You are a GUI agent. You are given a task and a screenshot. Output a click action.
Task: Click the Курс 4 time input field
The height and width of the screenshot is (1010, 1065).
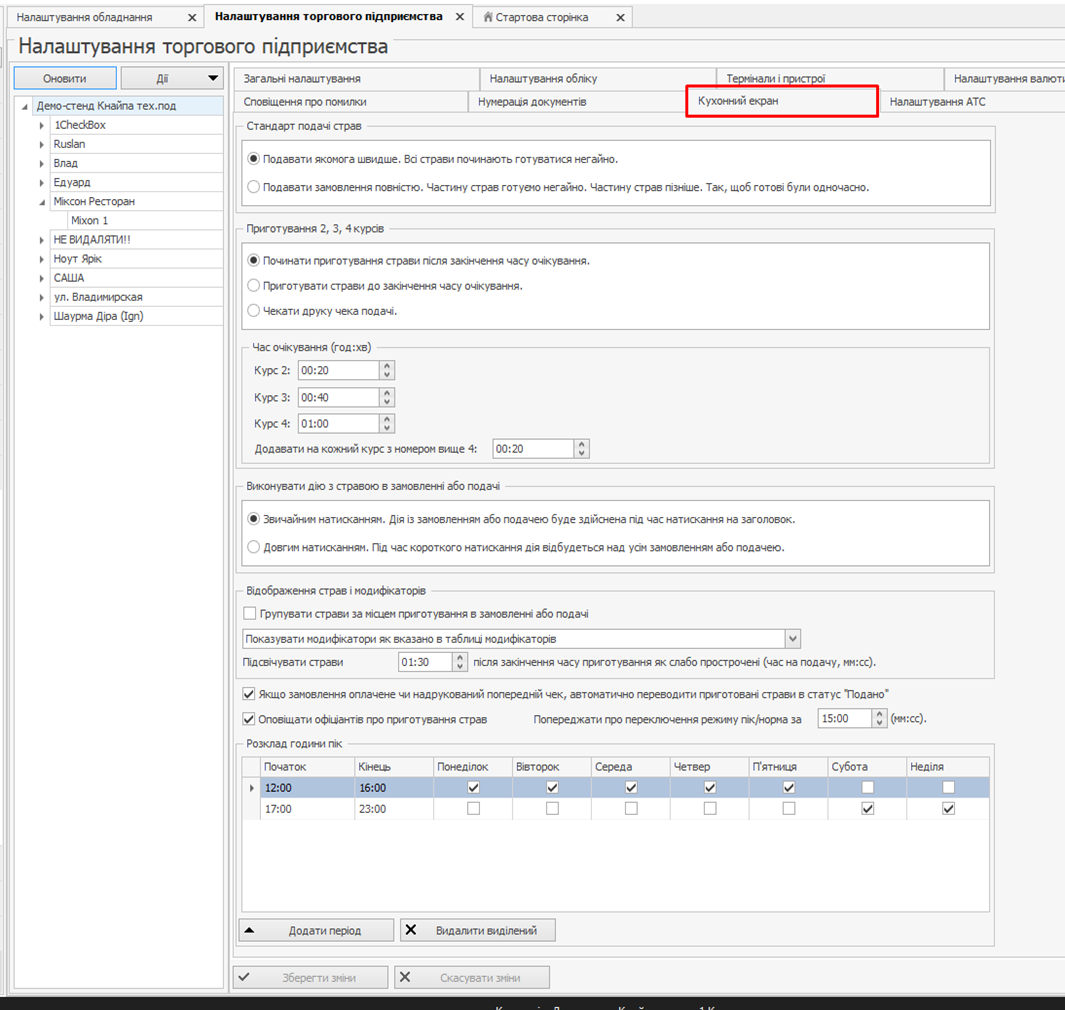[x=338, y=423]
